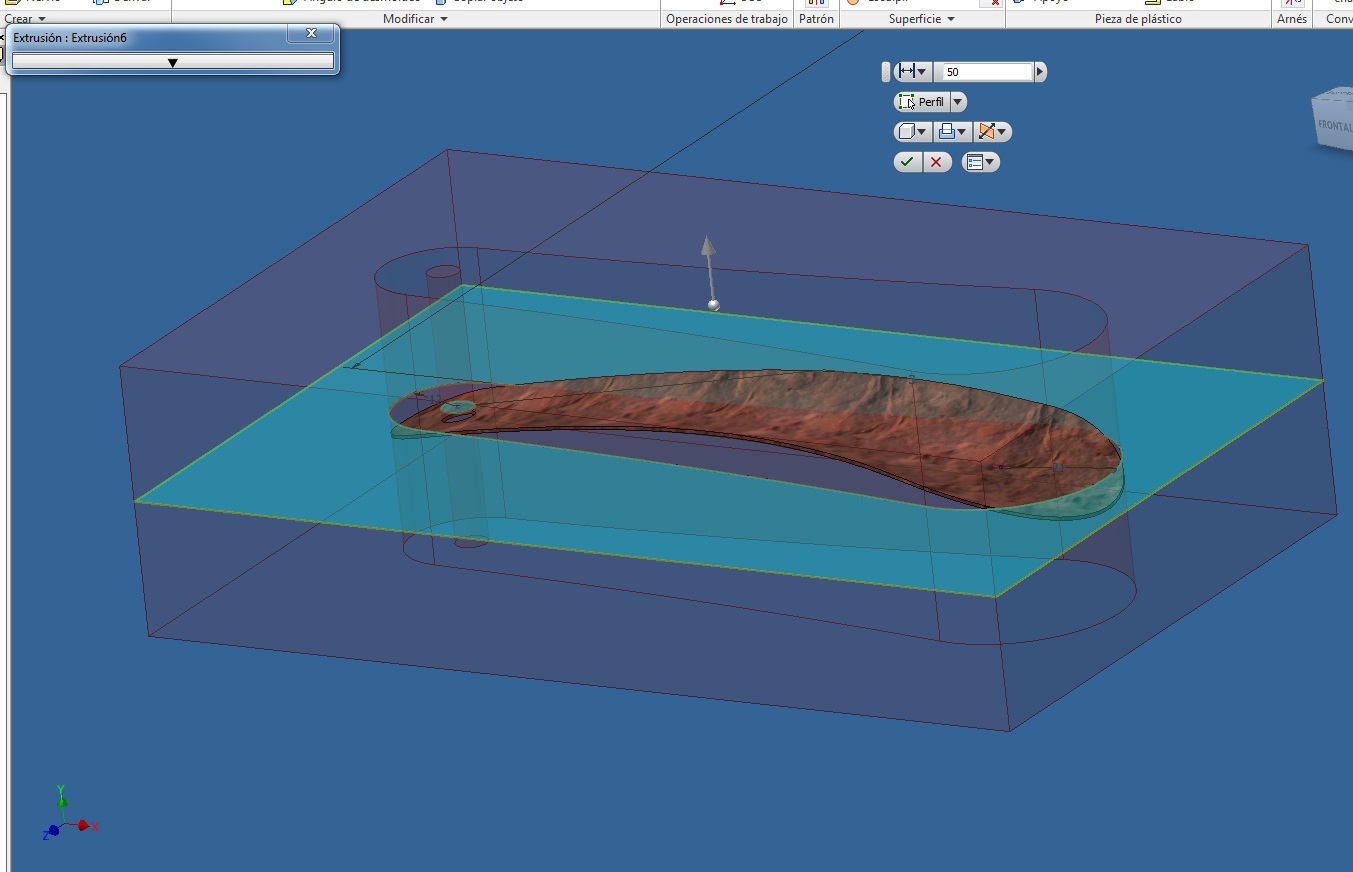Select the sphere handle on the sketch plane

pyautogui.click(x=713, y=305)
